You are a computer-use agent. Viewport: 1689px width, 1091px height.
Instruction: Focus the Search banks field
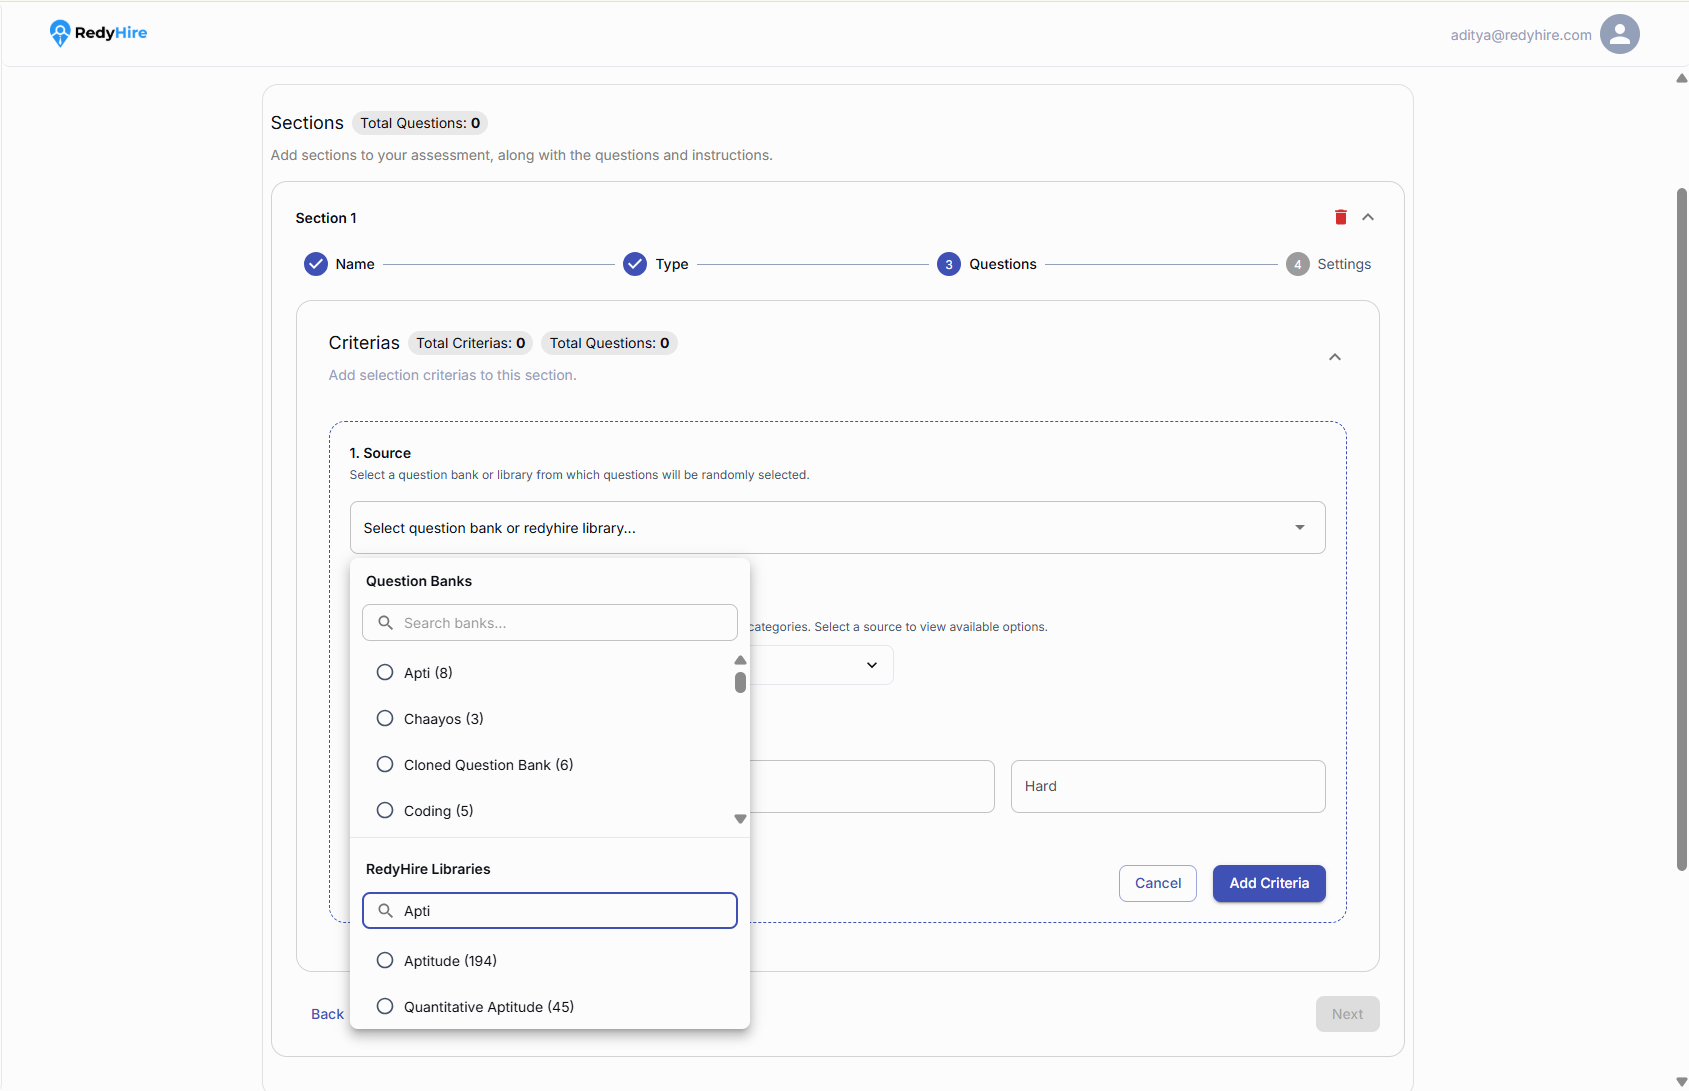tap(550, 622)
